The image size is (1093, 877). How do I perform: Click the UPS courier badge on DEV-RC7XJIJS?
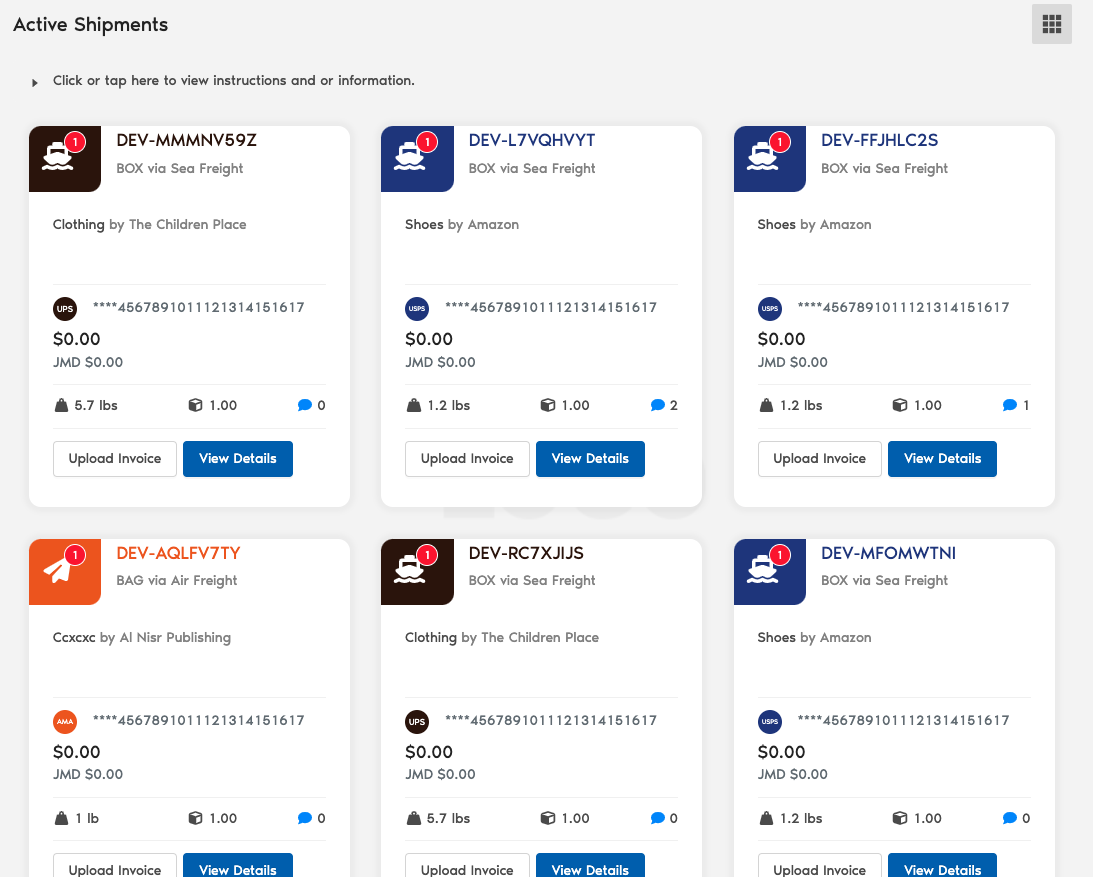pyautogui.click(x=417, y=722)
